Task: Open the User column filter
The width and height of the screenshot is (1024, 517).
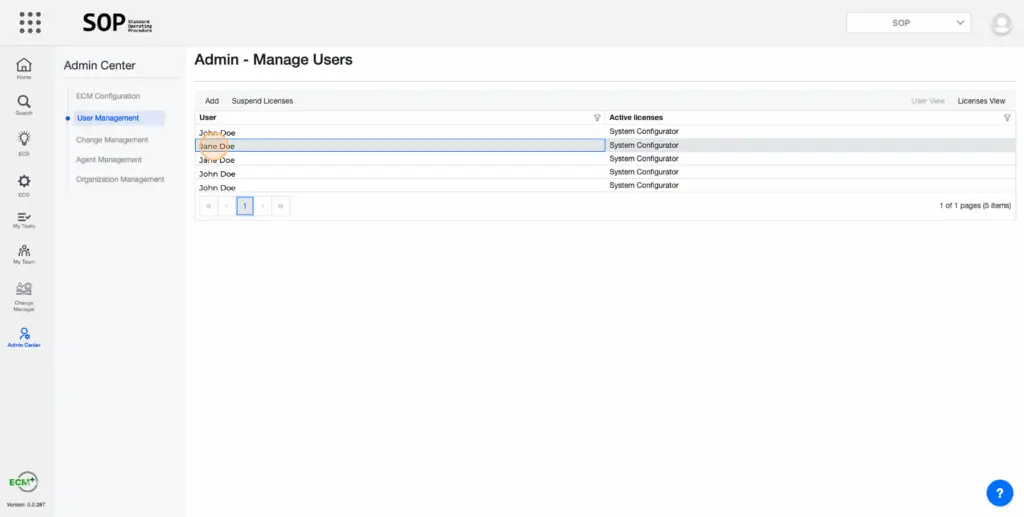Action: pyautogui.click(x=597, y=118)
